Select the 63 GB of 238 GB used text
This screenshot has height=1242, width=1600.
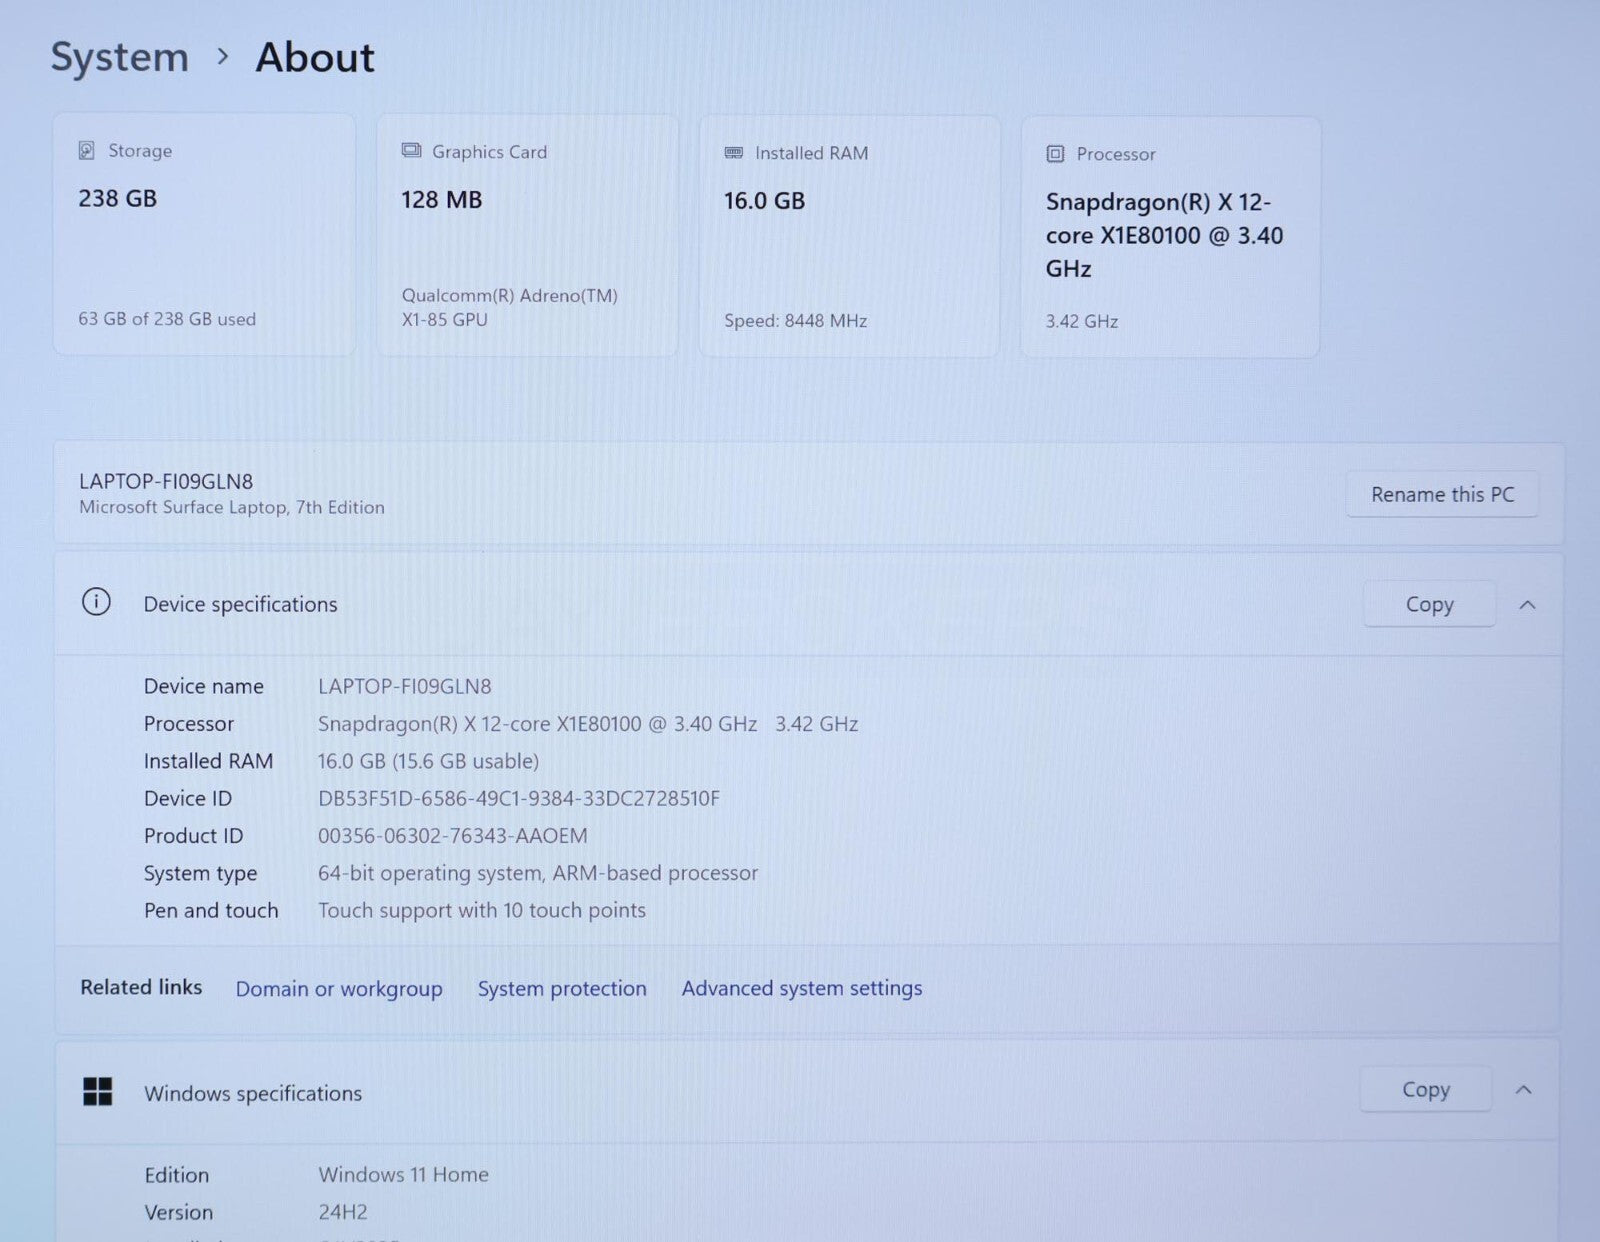(167, 319)
